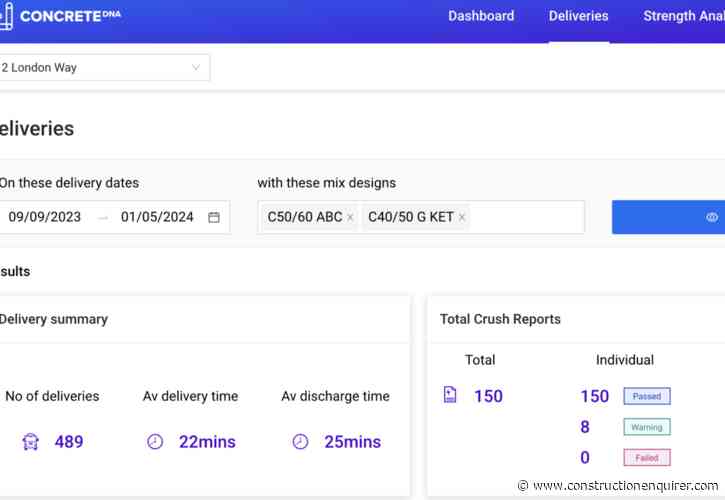Click the with these mix designs label

[326, 183]
